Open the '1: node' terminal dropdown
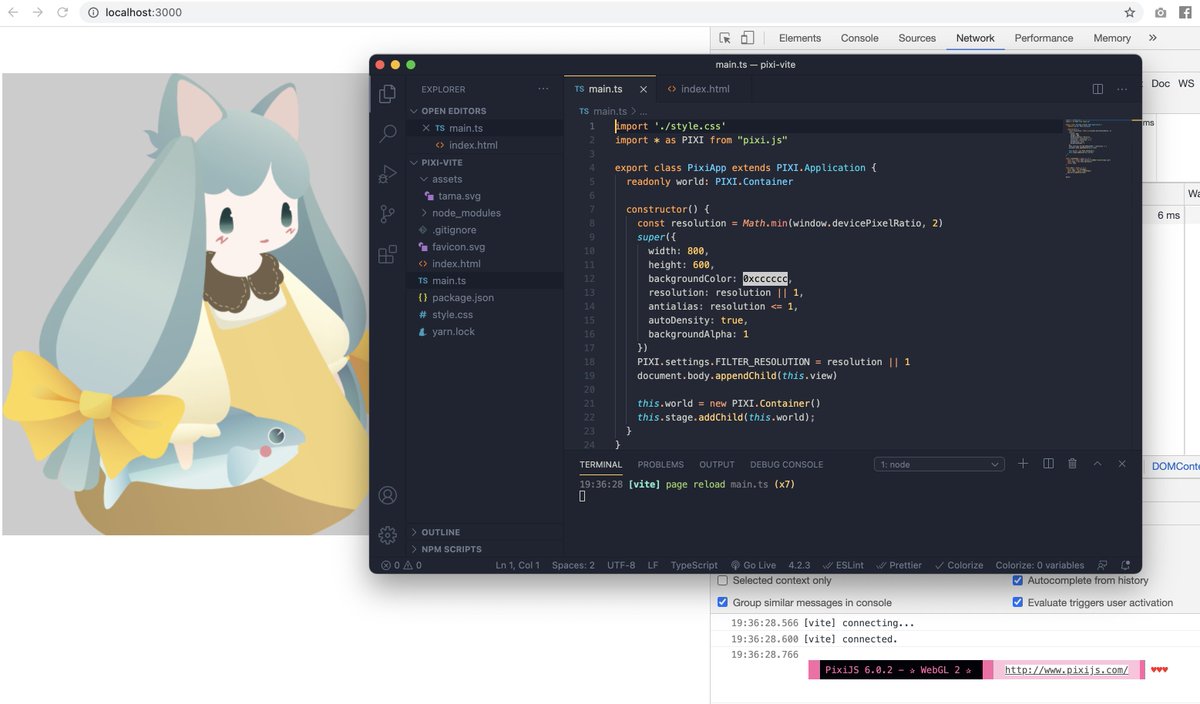1200x704 pixels. (x=938, y=463)
